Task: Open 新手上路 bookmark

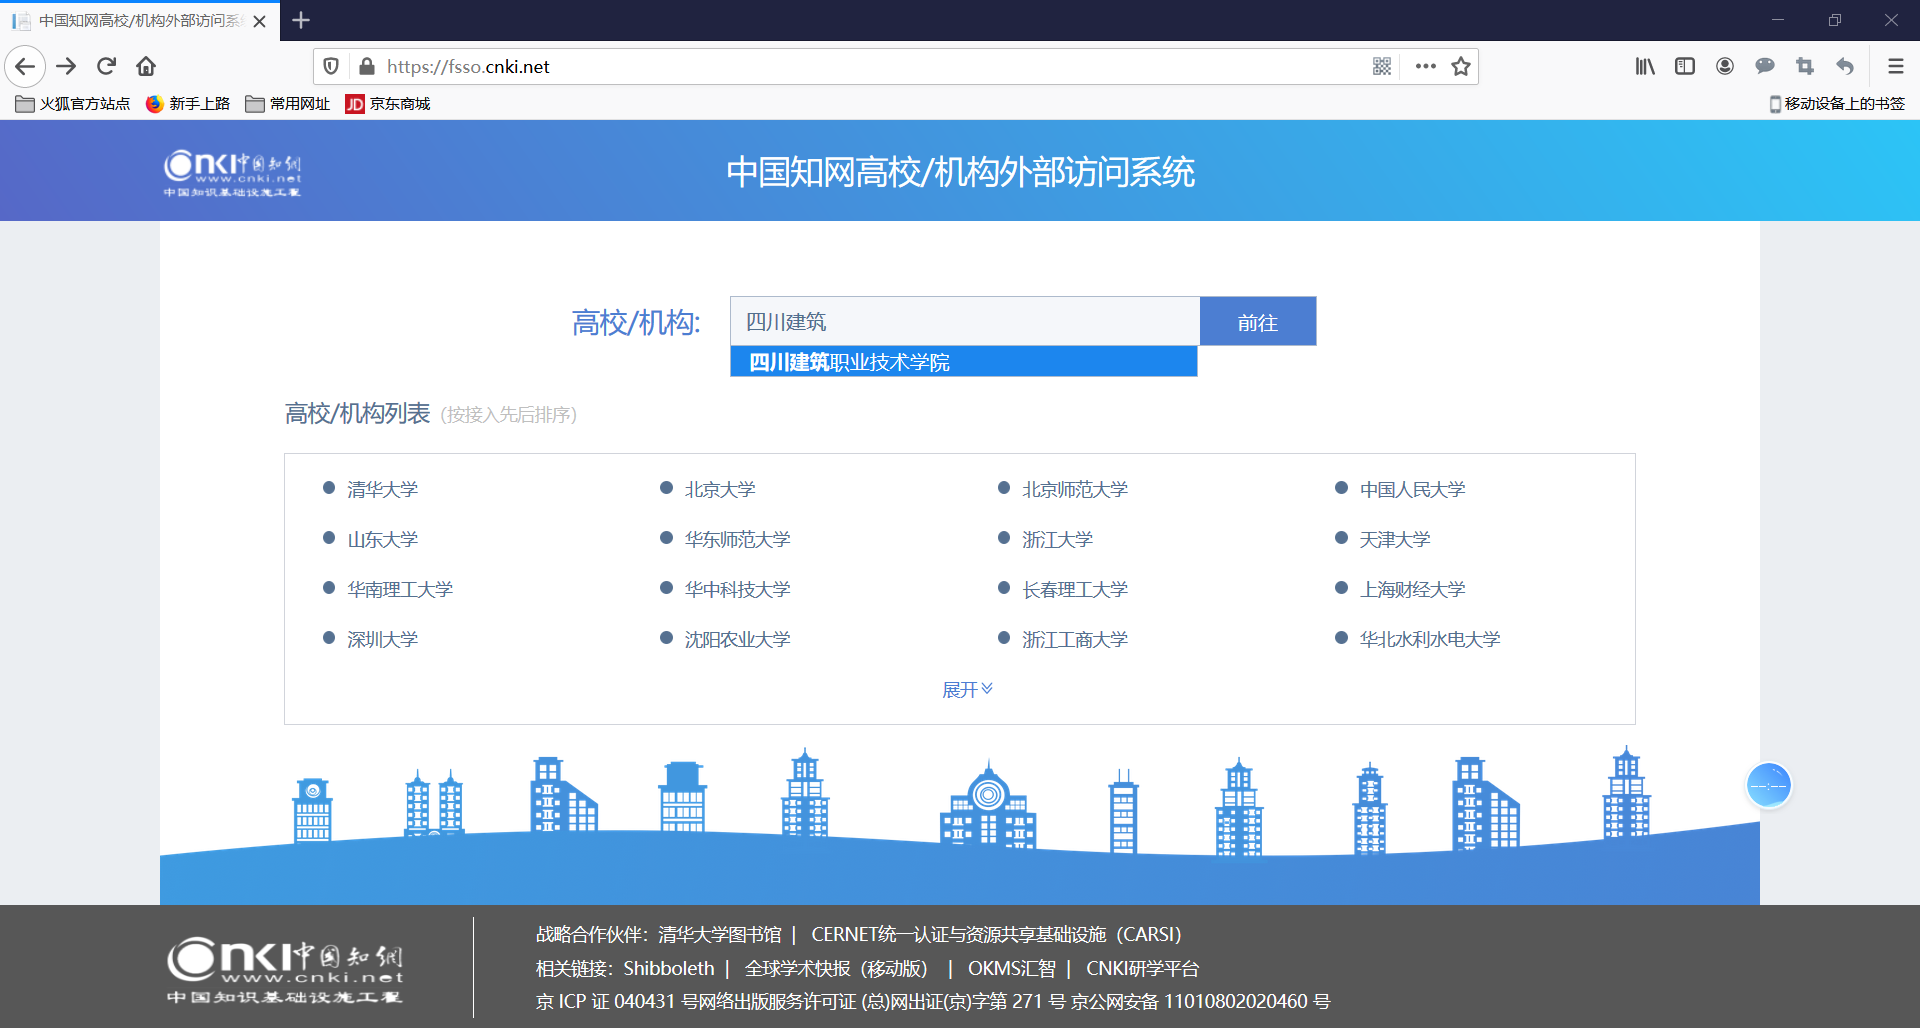Action: click(x=188, y=104)
